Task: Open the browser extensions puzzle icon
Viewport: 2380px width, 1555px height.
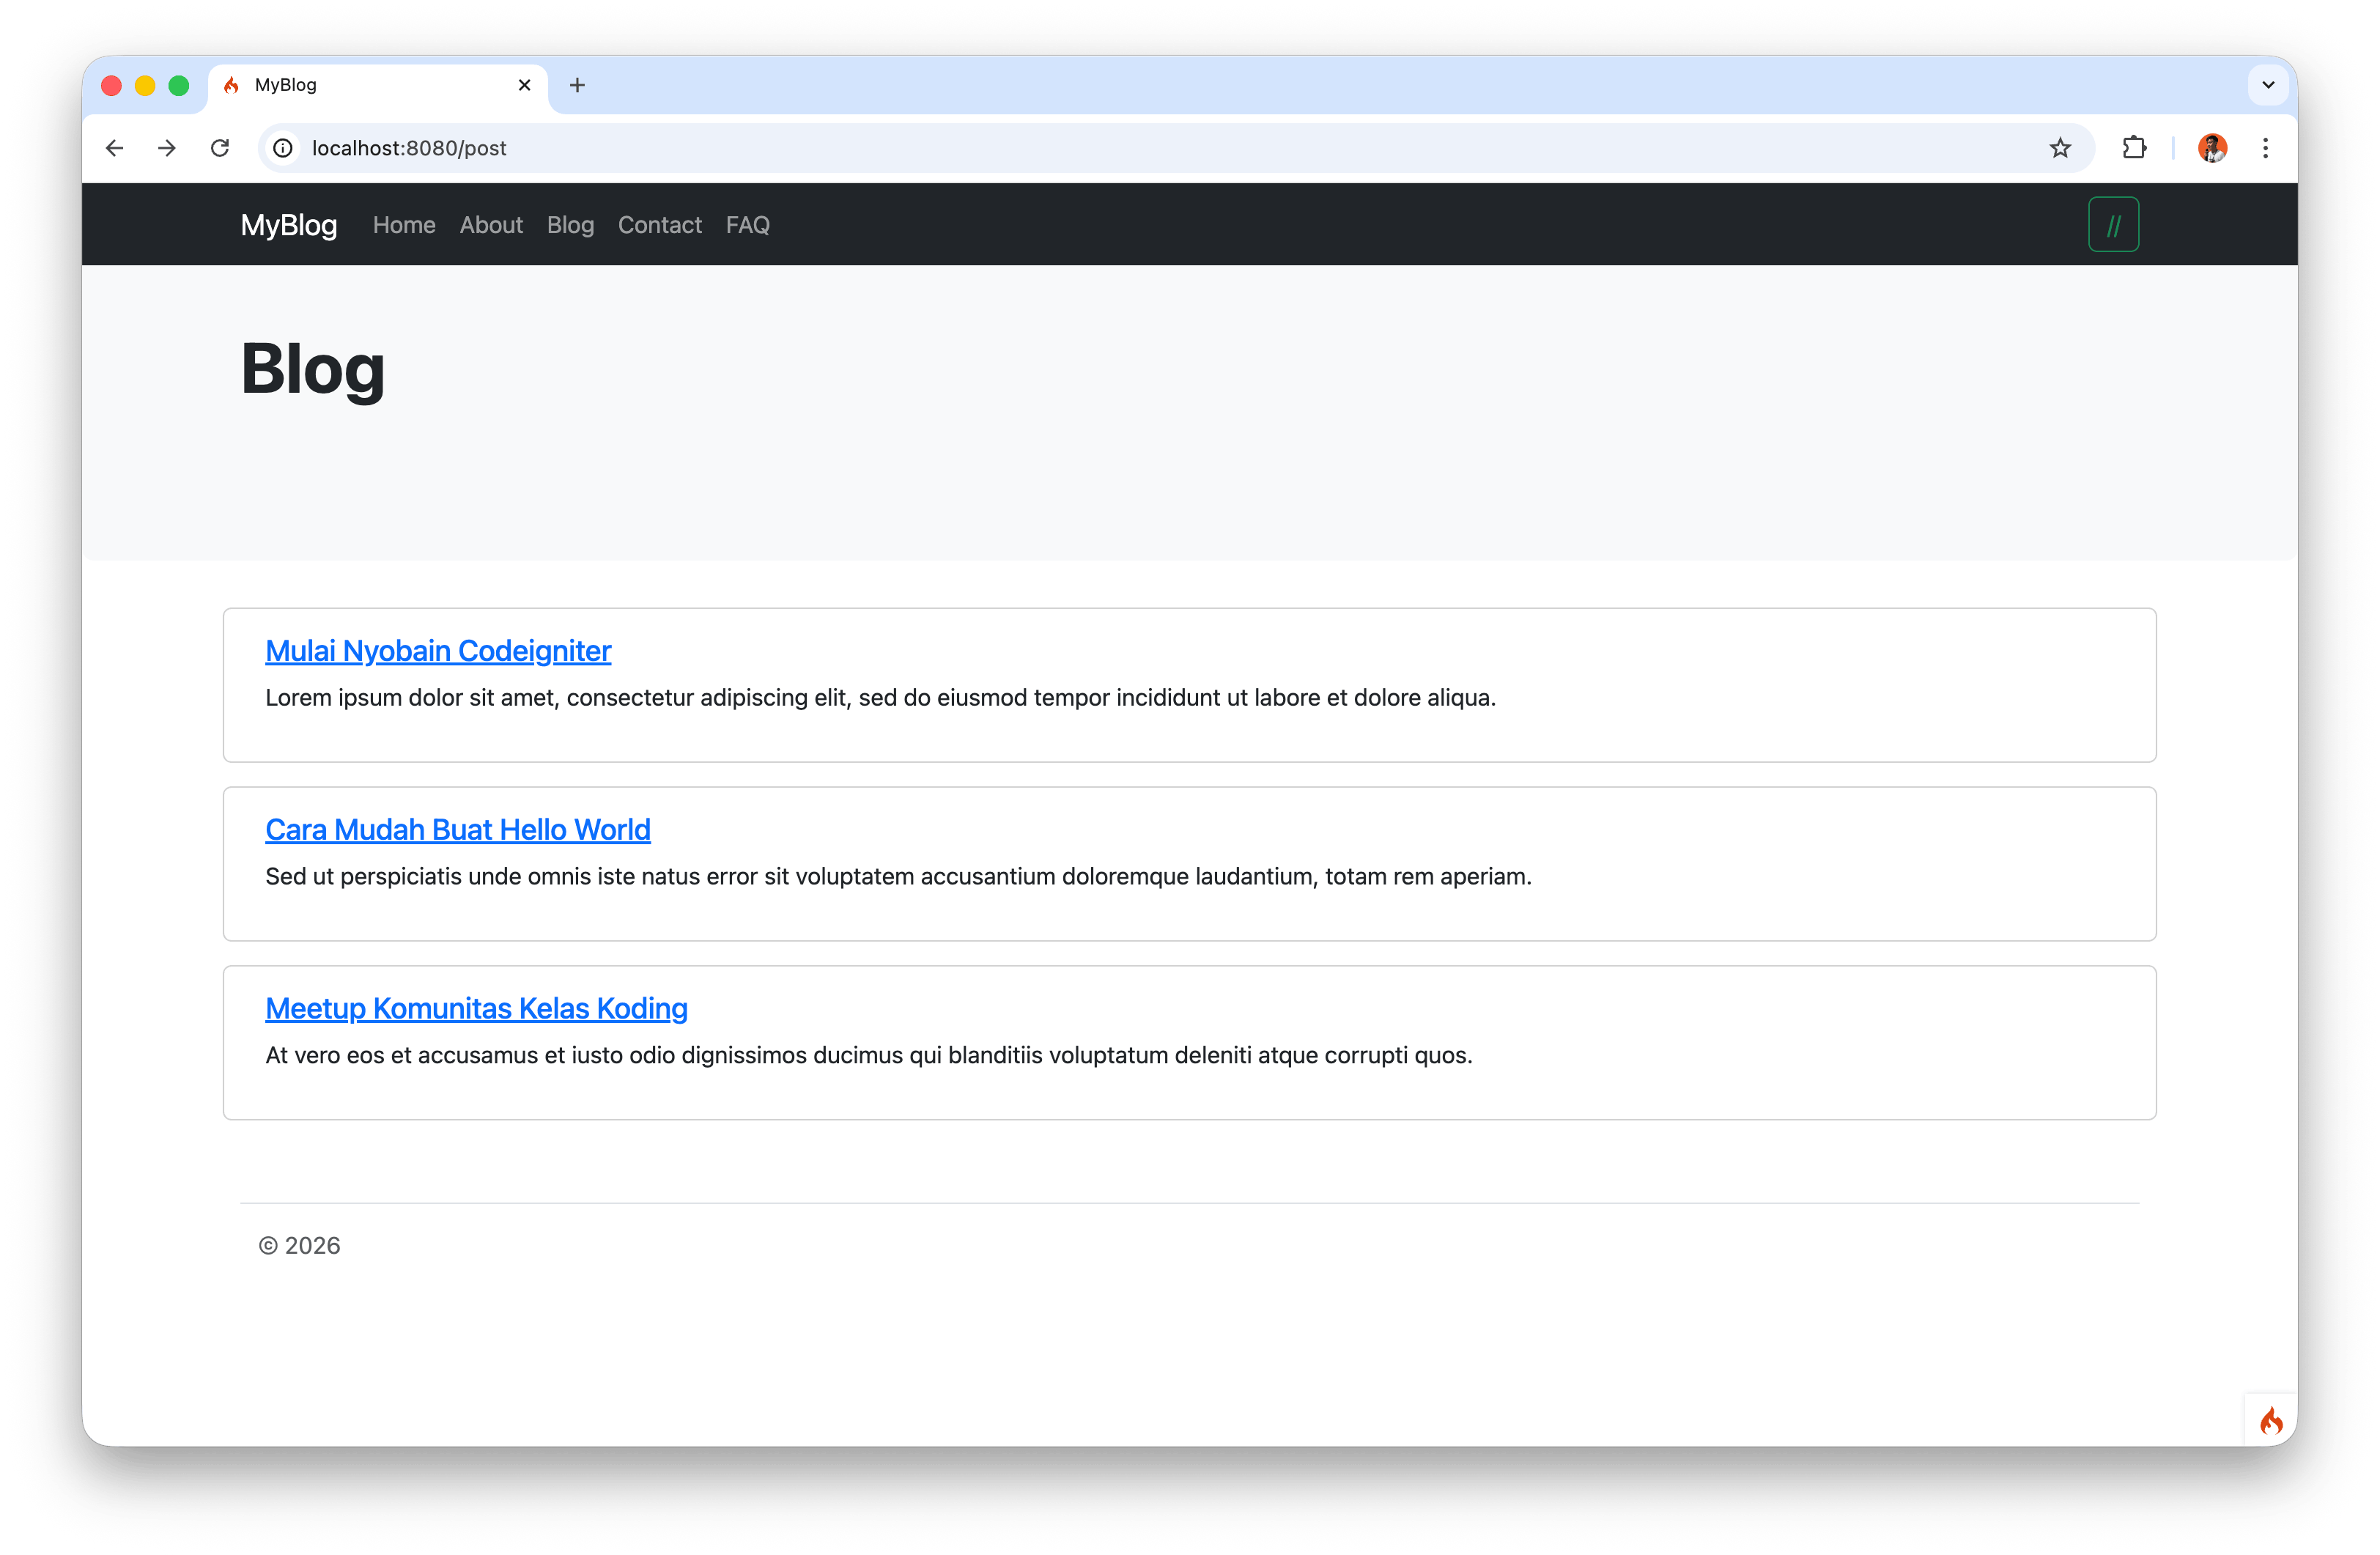Action: pyautogui.click(x=2134, y=148)
